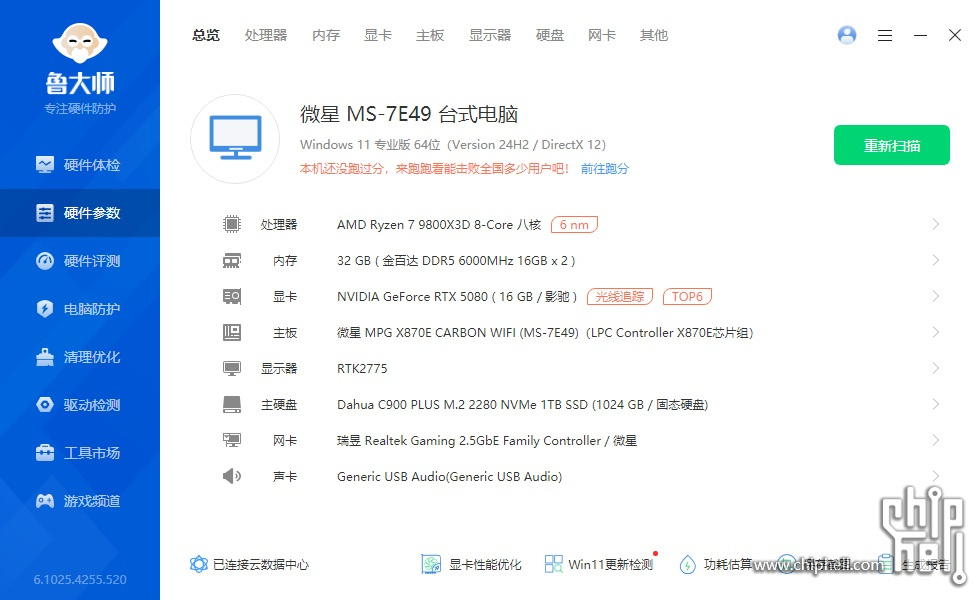The height and width of the screenshot is (600, 980).
Task: Click the TOP6 ranking badge
Action: [688, 296]
